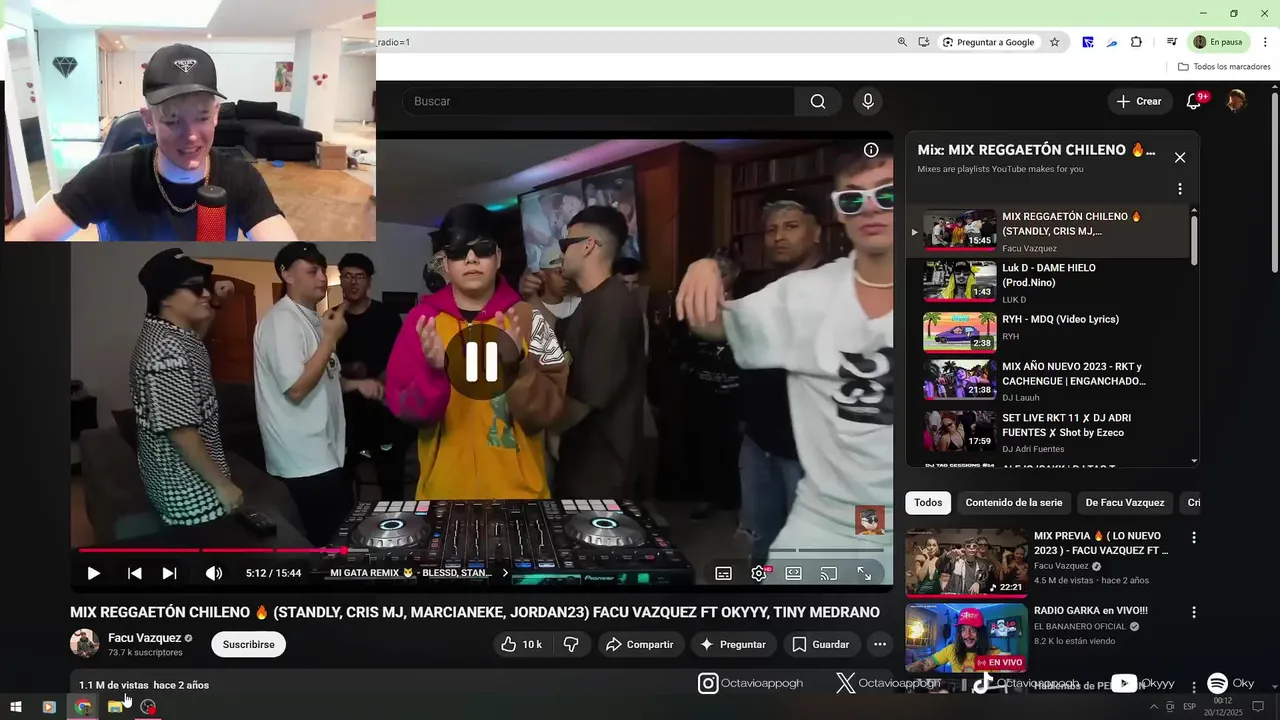Image resolution: width=1280 pixels, height=720 pixels.
Task: Click EL BANANERO OFICIAL channel name
Action: click(x=1080, y=627)
